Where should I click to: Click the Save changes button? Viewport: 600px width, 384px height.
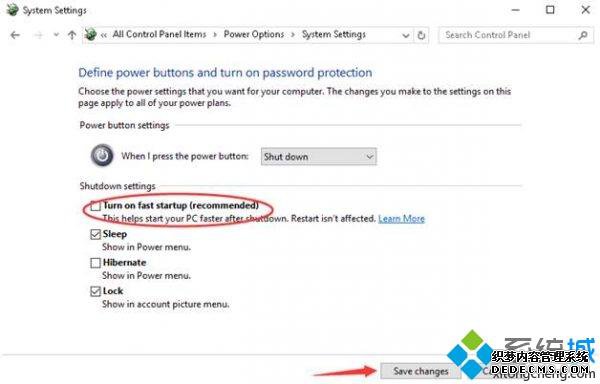tap(421, 371)
